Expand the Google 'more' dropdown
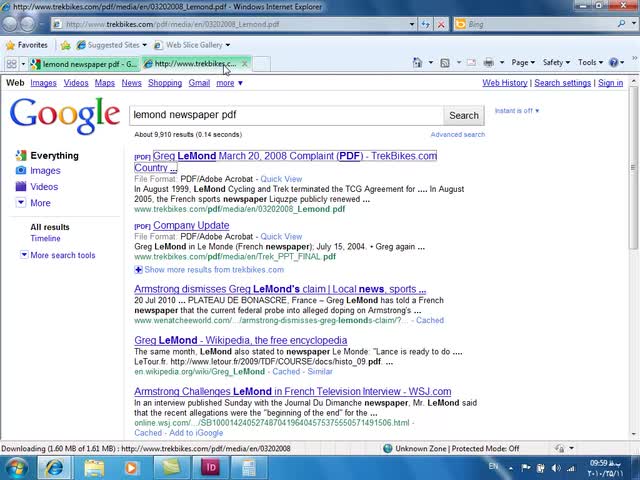 [229, 83]
